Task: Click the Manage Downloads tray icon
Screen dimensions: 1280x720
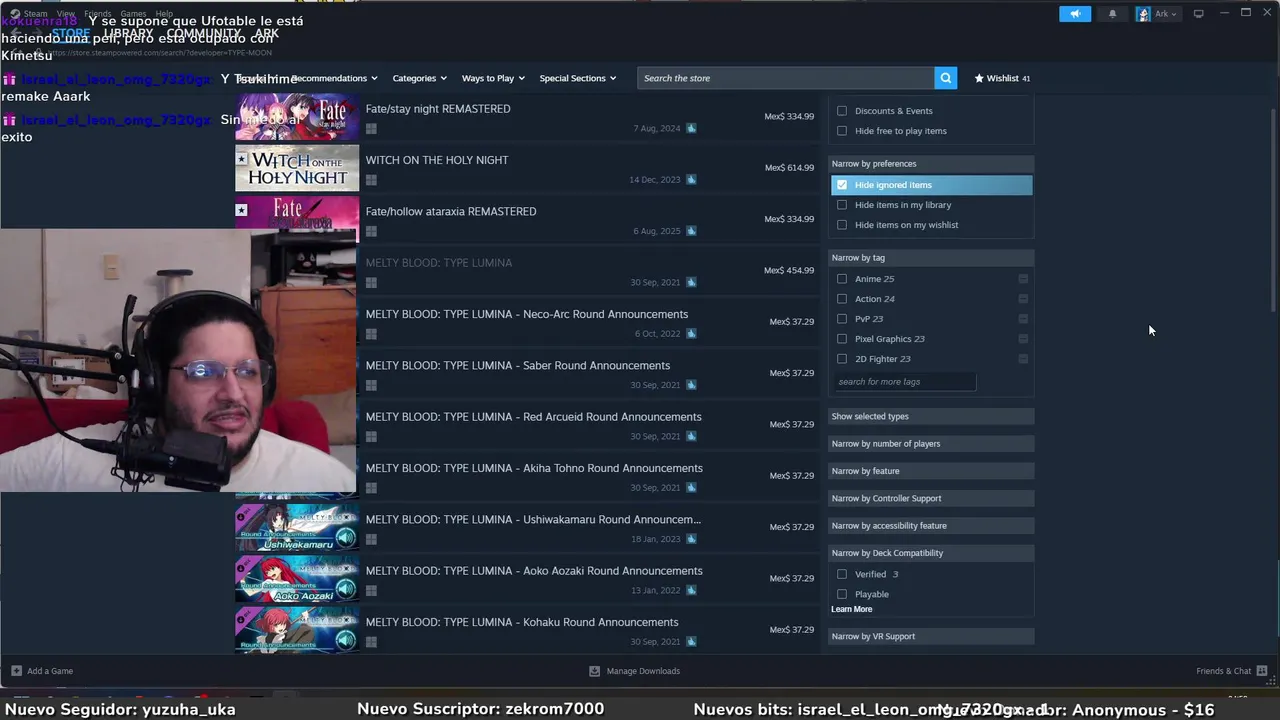Action: 594,671
